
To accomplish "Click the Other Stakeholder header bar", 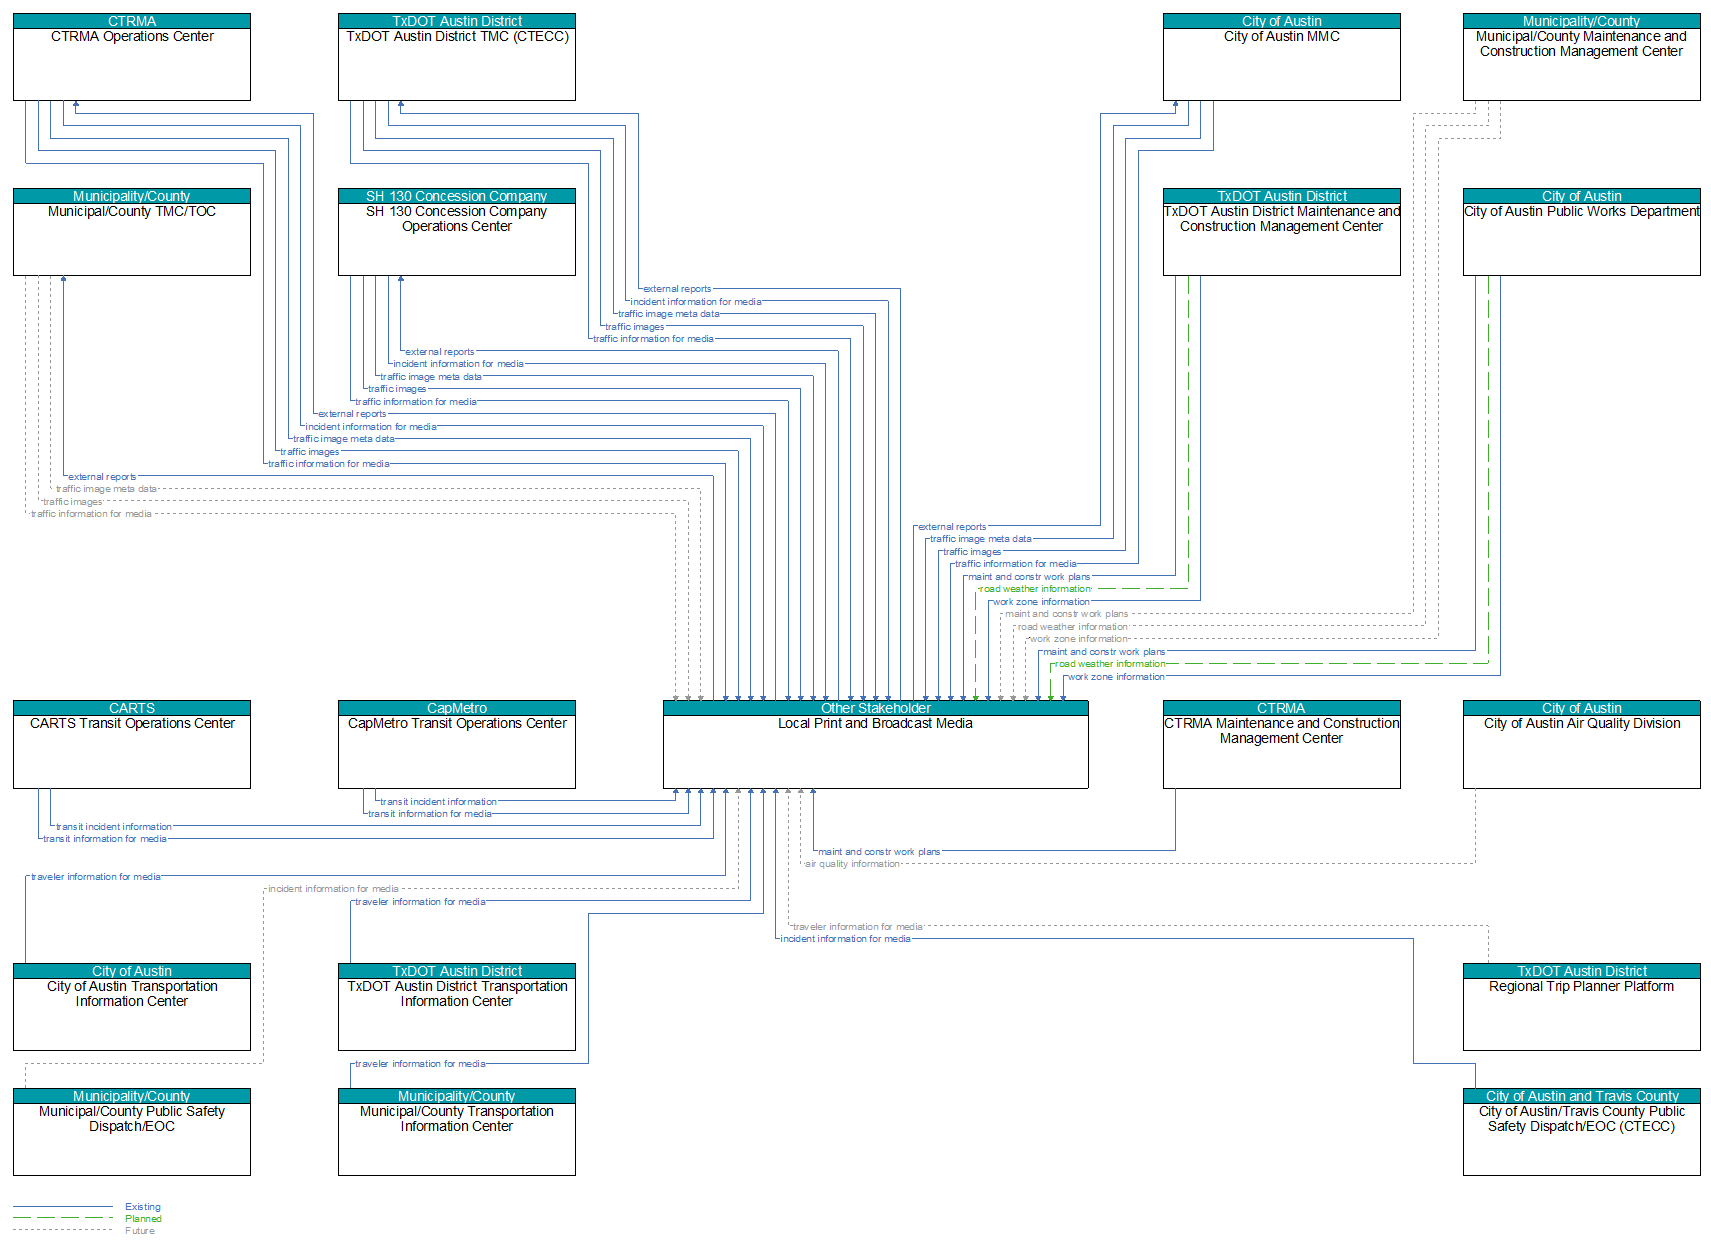I will point(875,708).
